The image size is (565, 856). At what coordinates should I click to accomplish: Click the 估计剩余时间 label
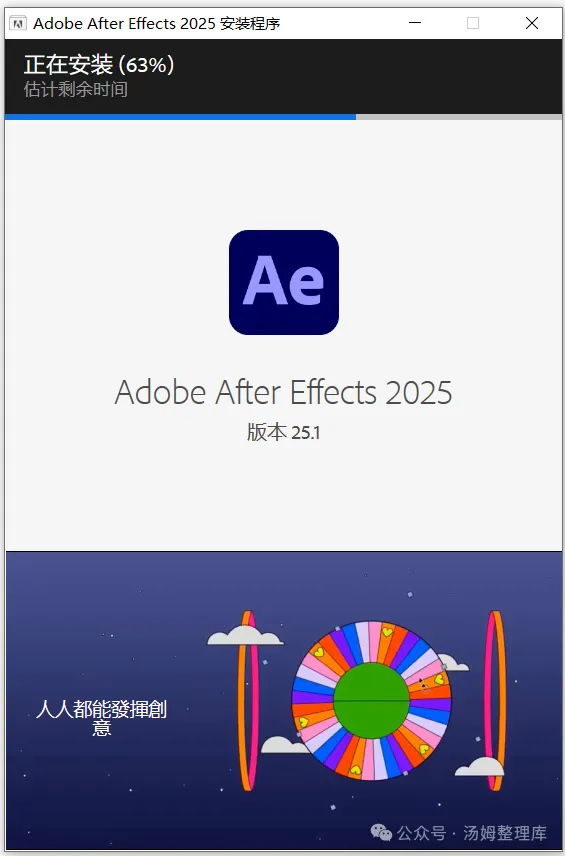click(75, 89)
